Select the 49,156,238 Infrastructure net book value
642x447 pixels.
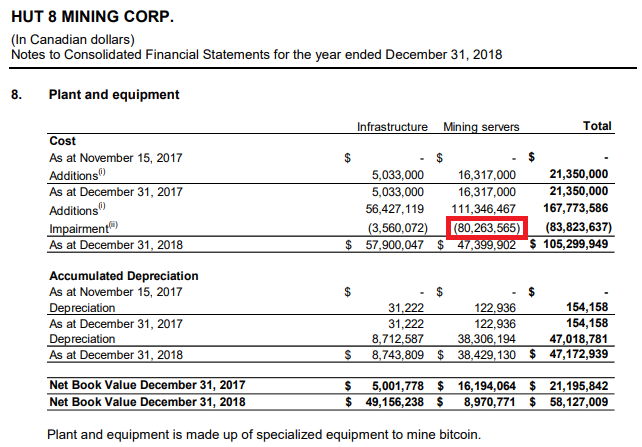coord(395,402)
